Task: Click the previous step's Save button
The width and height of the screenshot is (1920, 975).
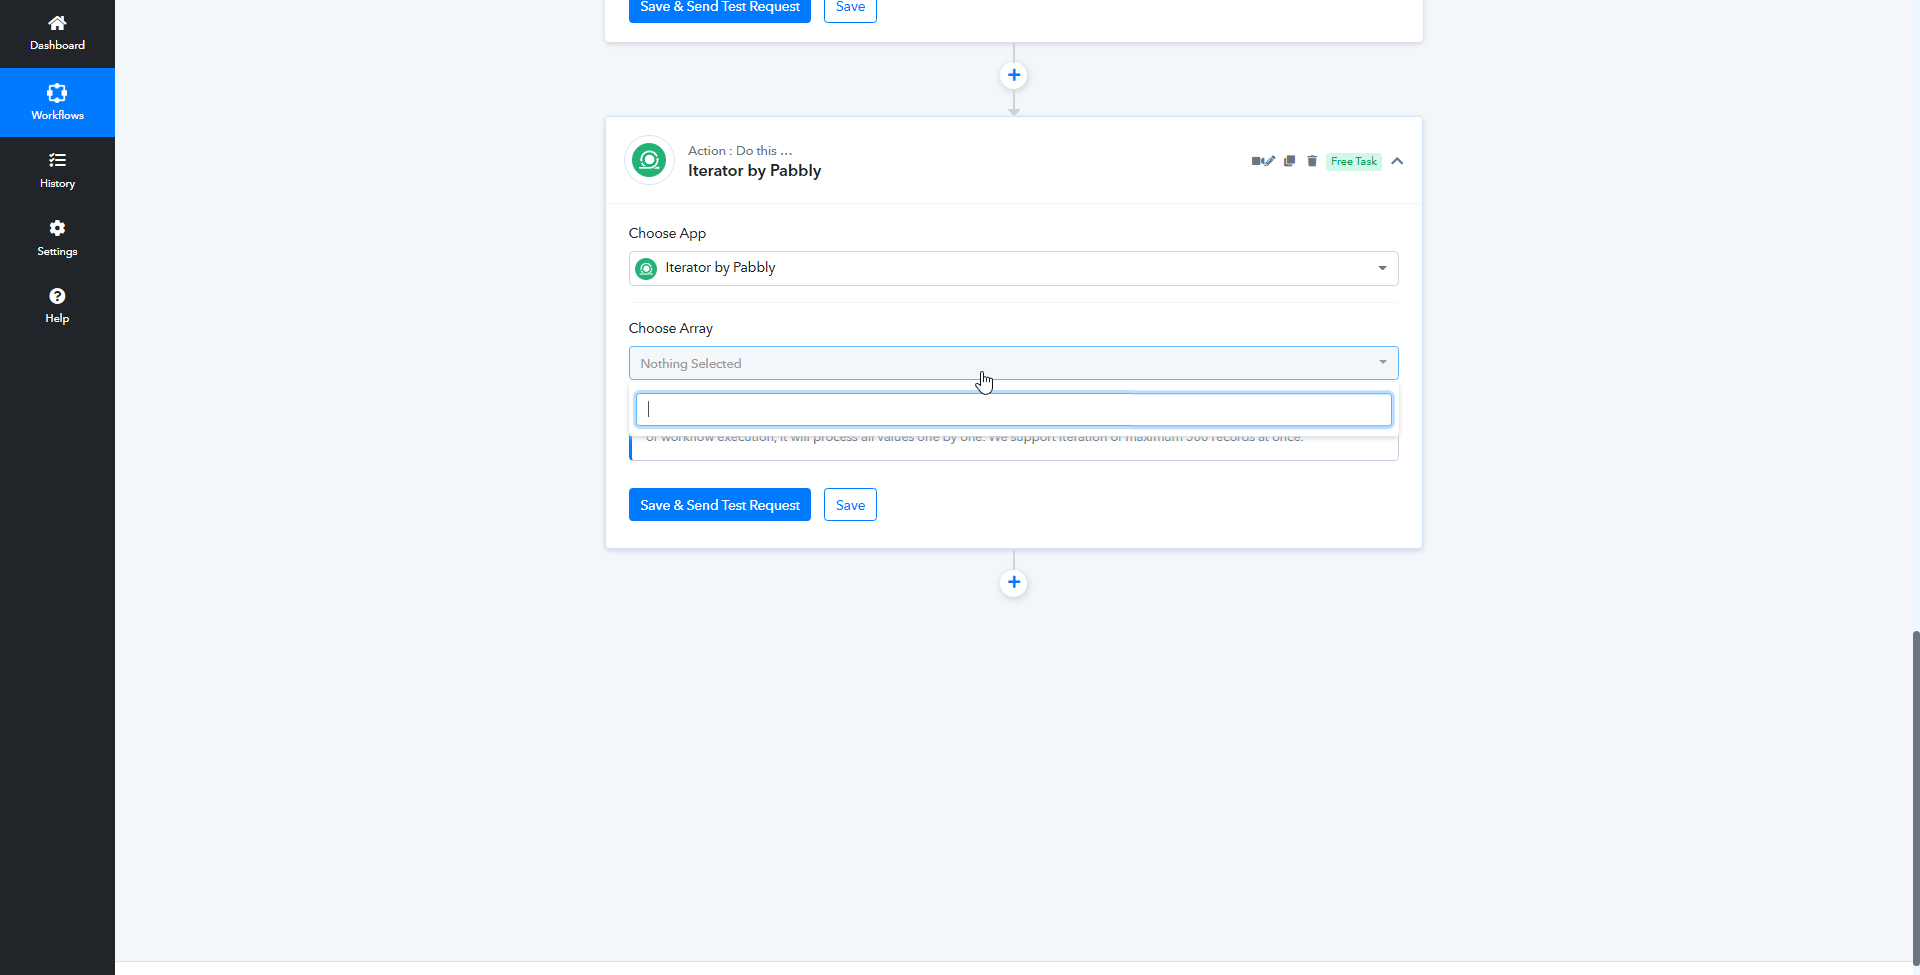Action: point(850,9)
